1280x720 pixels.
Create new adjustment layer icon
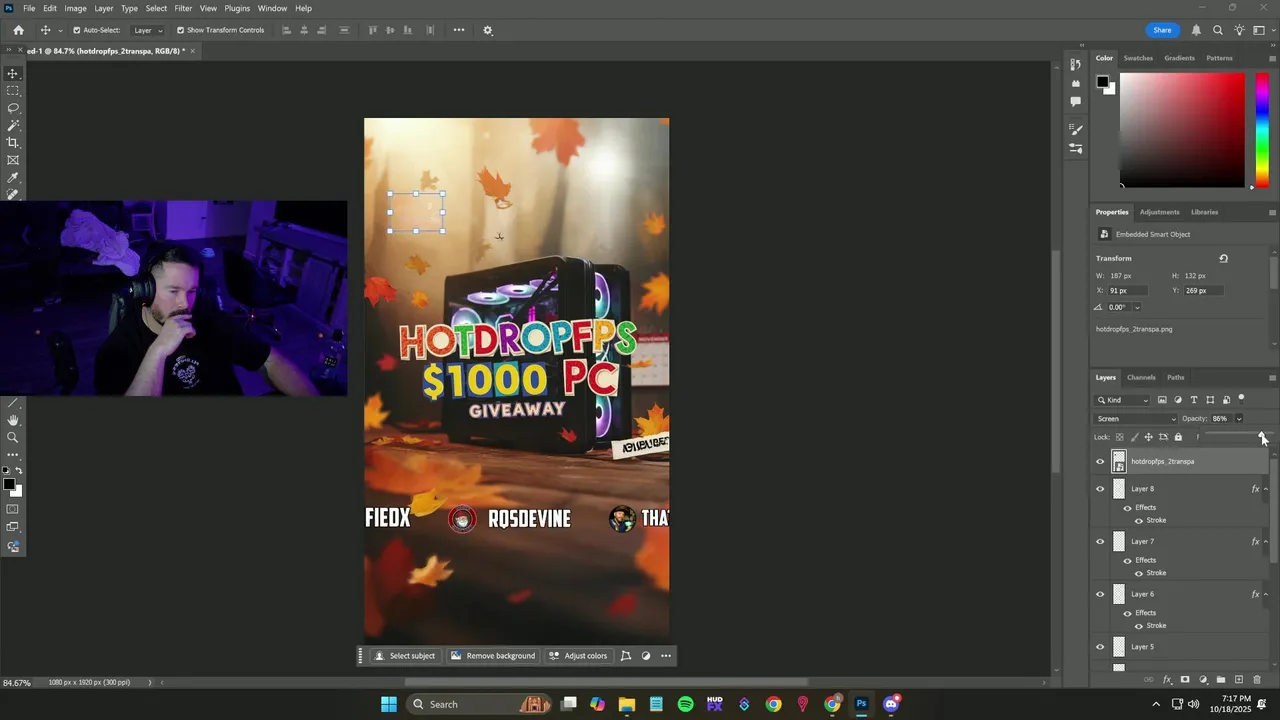[1203, 680]
